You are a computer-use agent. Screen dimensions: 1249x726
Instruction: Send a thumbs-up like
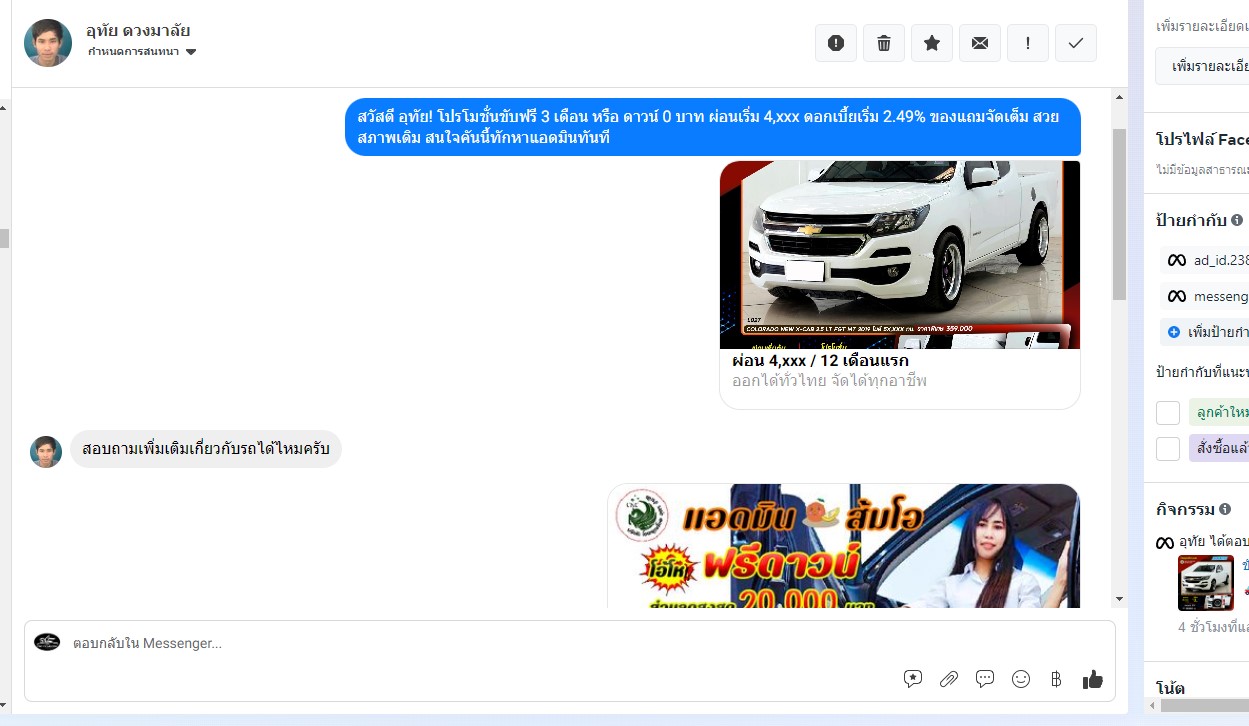[1092, 679]
